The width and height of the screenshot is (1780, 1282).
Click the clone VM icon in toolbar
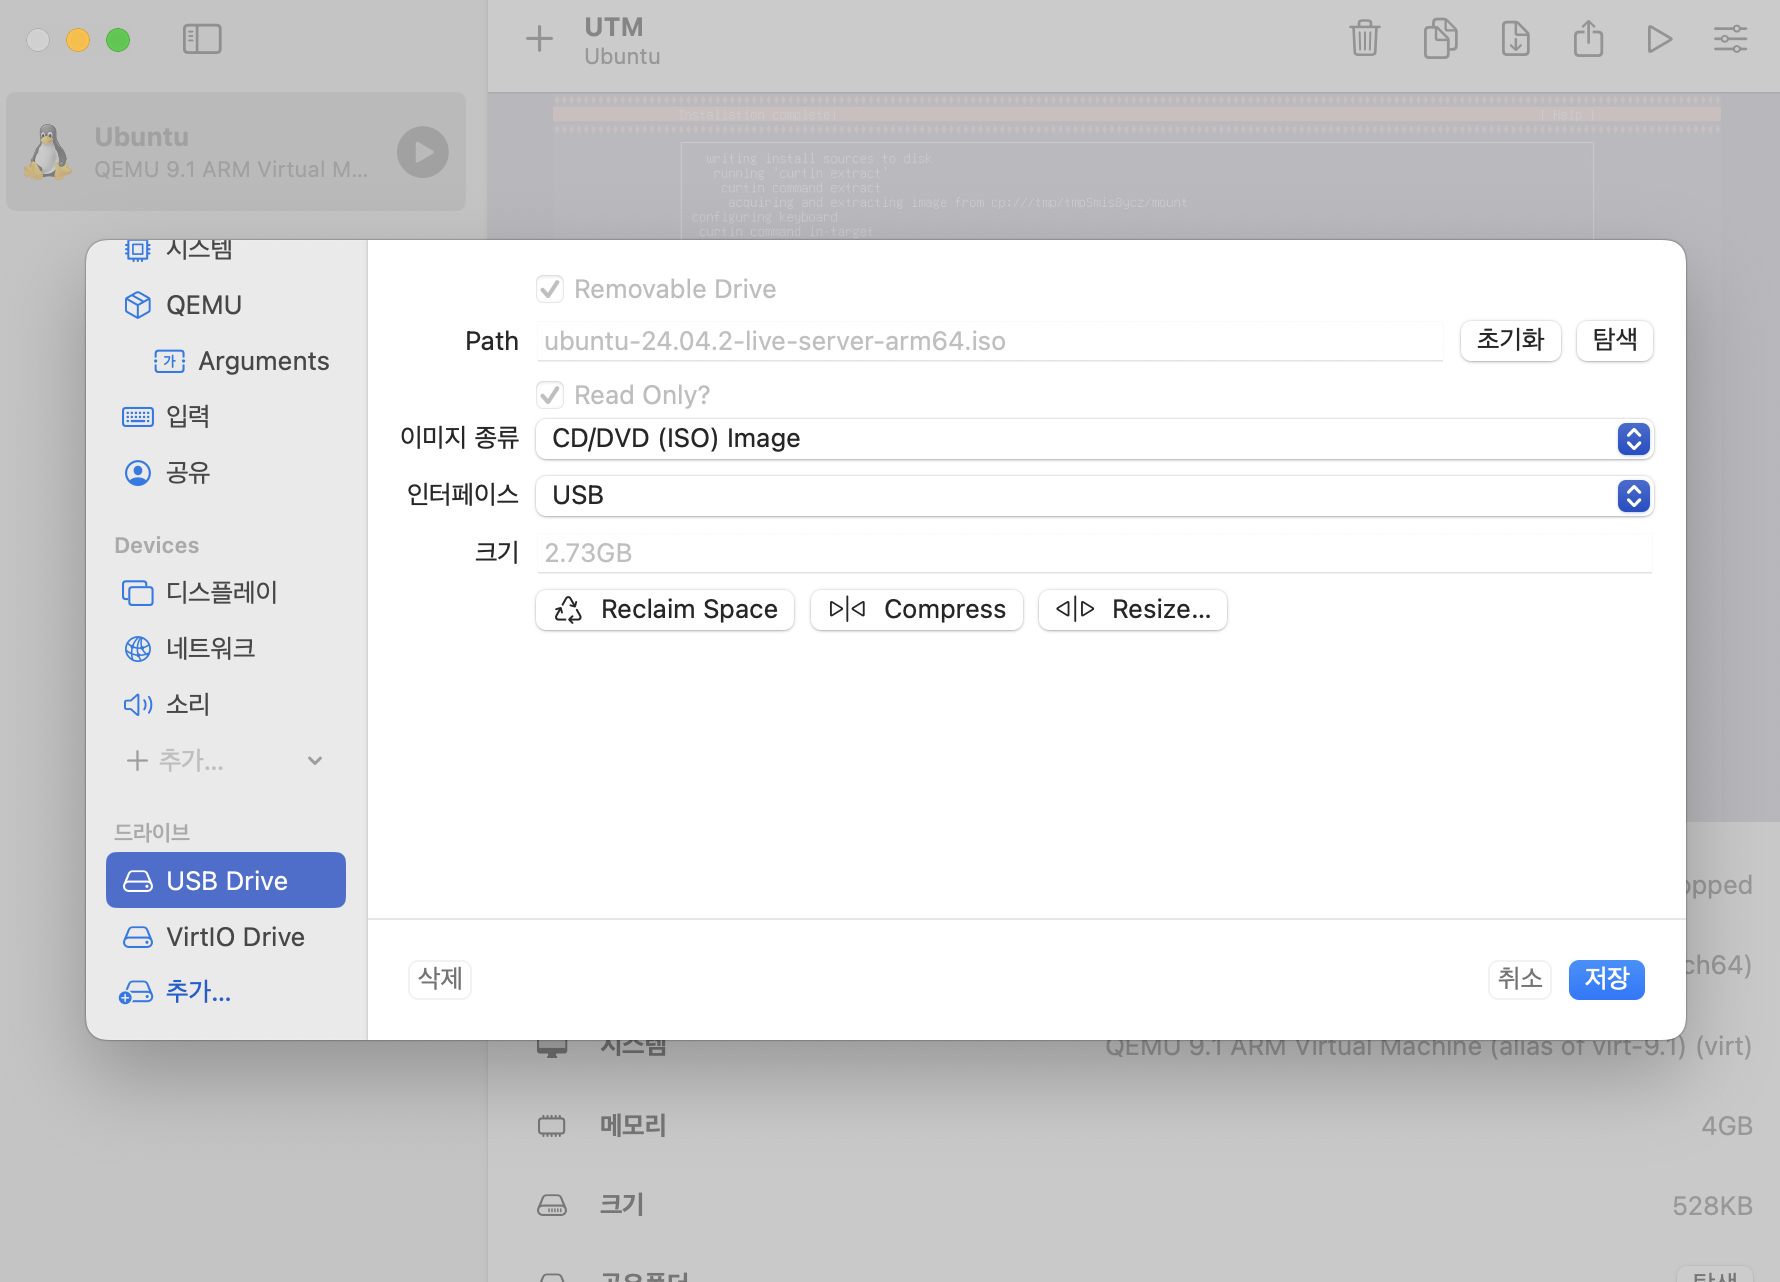(x=1440, y=39)
